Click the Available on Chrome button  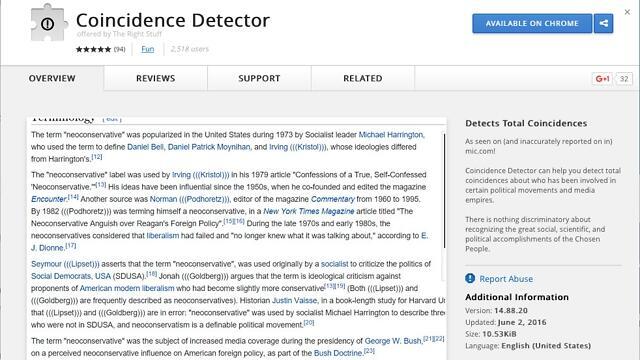532,23
